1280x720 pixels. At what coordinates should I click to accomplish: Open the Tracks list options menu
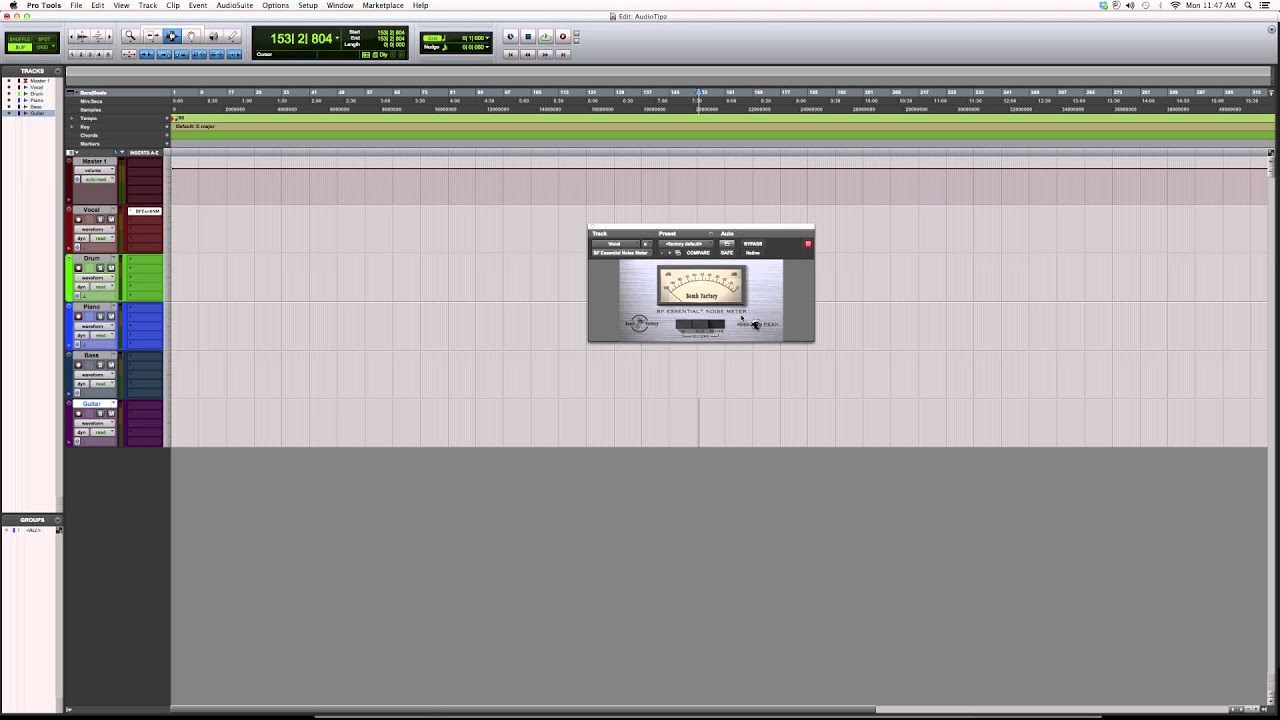click(x=58, y=71)
